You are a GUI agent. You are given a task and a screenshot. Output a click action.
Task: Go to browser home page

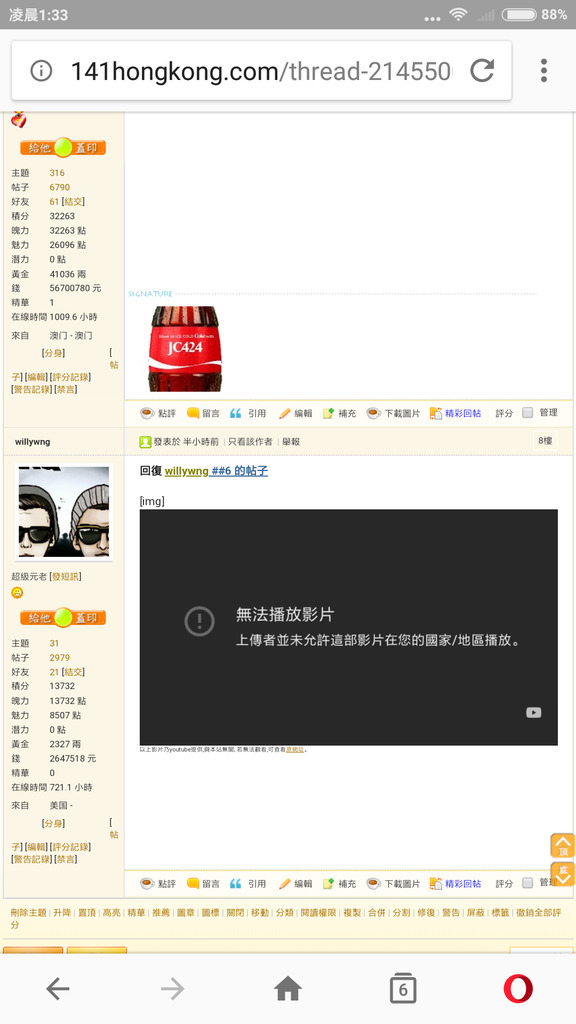pyautogui.click(x=288, y=989)
